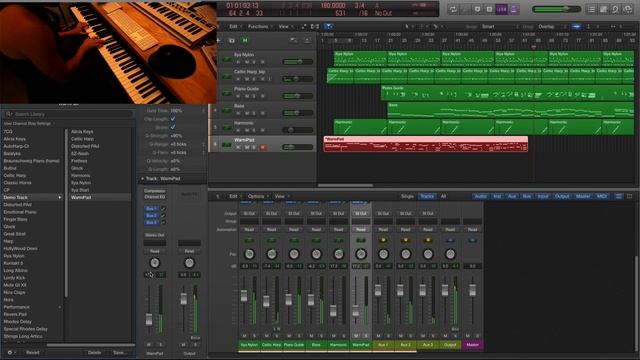Screen dimensions: 640x360
Task: Click the Ilya Nylon track instrument icon
Action: point(227,59)
